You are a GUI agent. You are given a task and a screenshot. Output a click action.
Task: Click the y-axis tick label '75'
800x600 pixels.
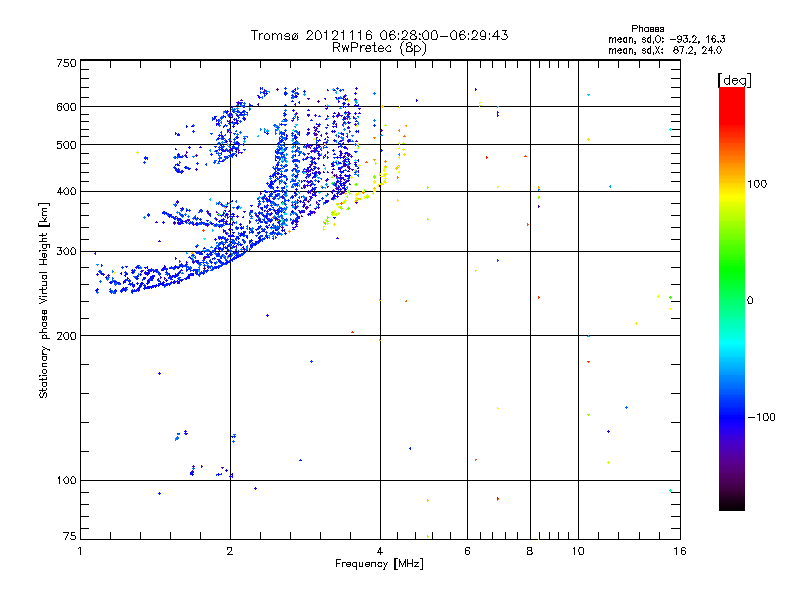click(70, 536)
